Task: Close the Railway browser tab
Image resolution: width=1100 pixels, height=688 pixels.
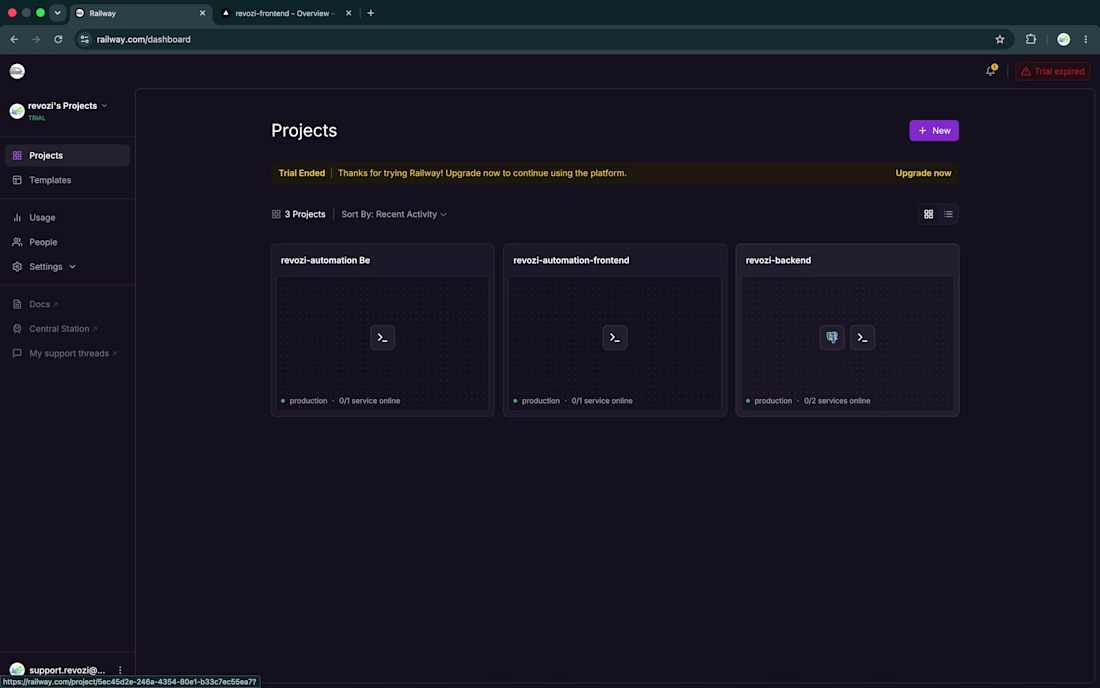Action: [202, 13]
